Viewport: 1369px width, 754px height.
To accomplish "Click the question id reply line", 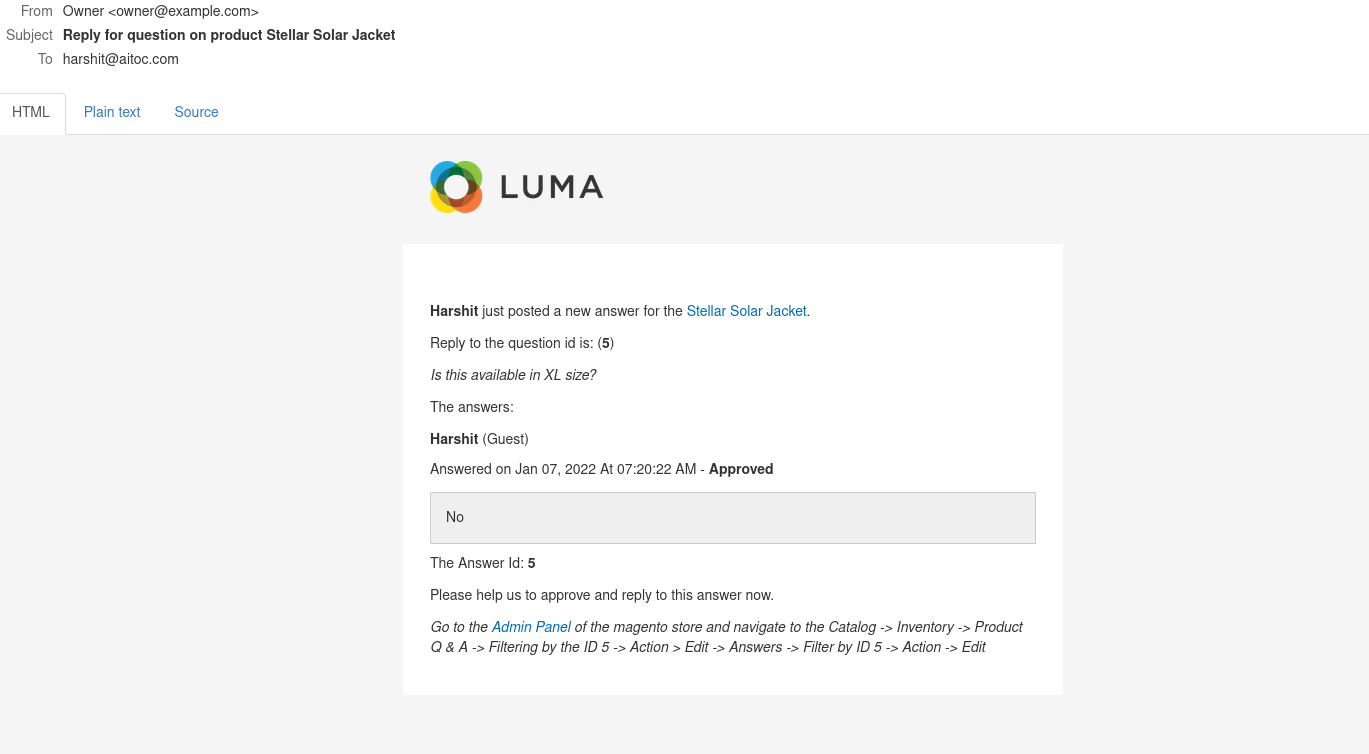I will pos(522,343).
